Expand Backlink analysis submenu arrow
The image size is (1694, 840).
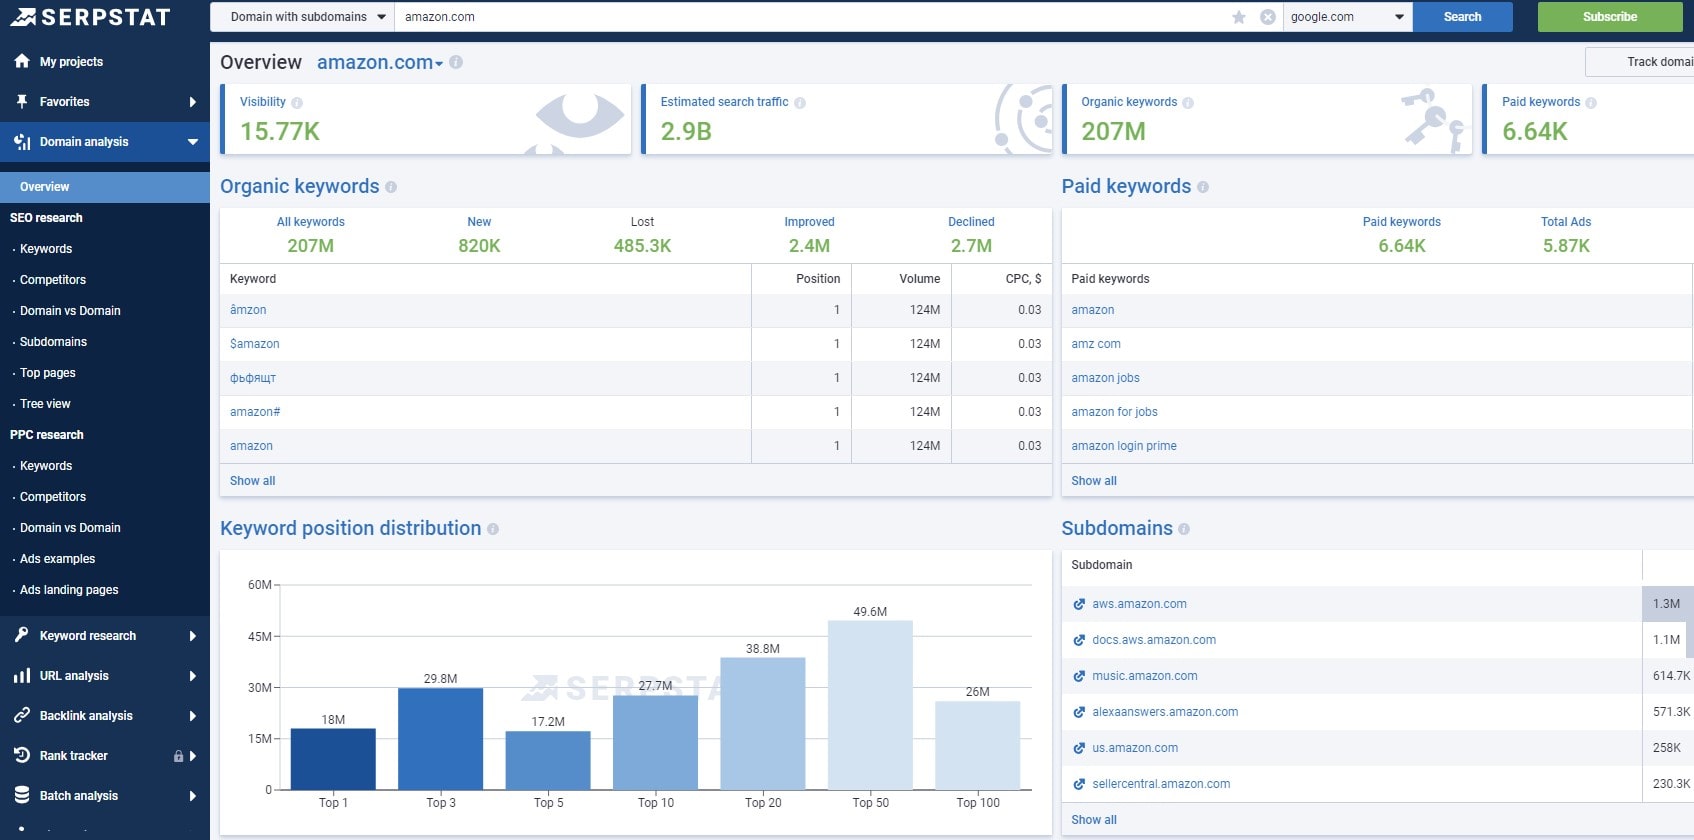click(192, 716)
